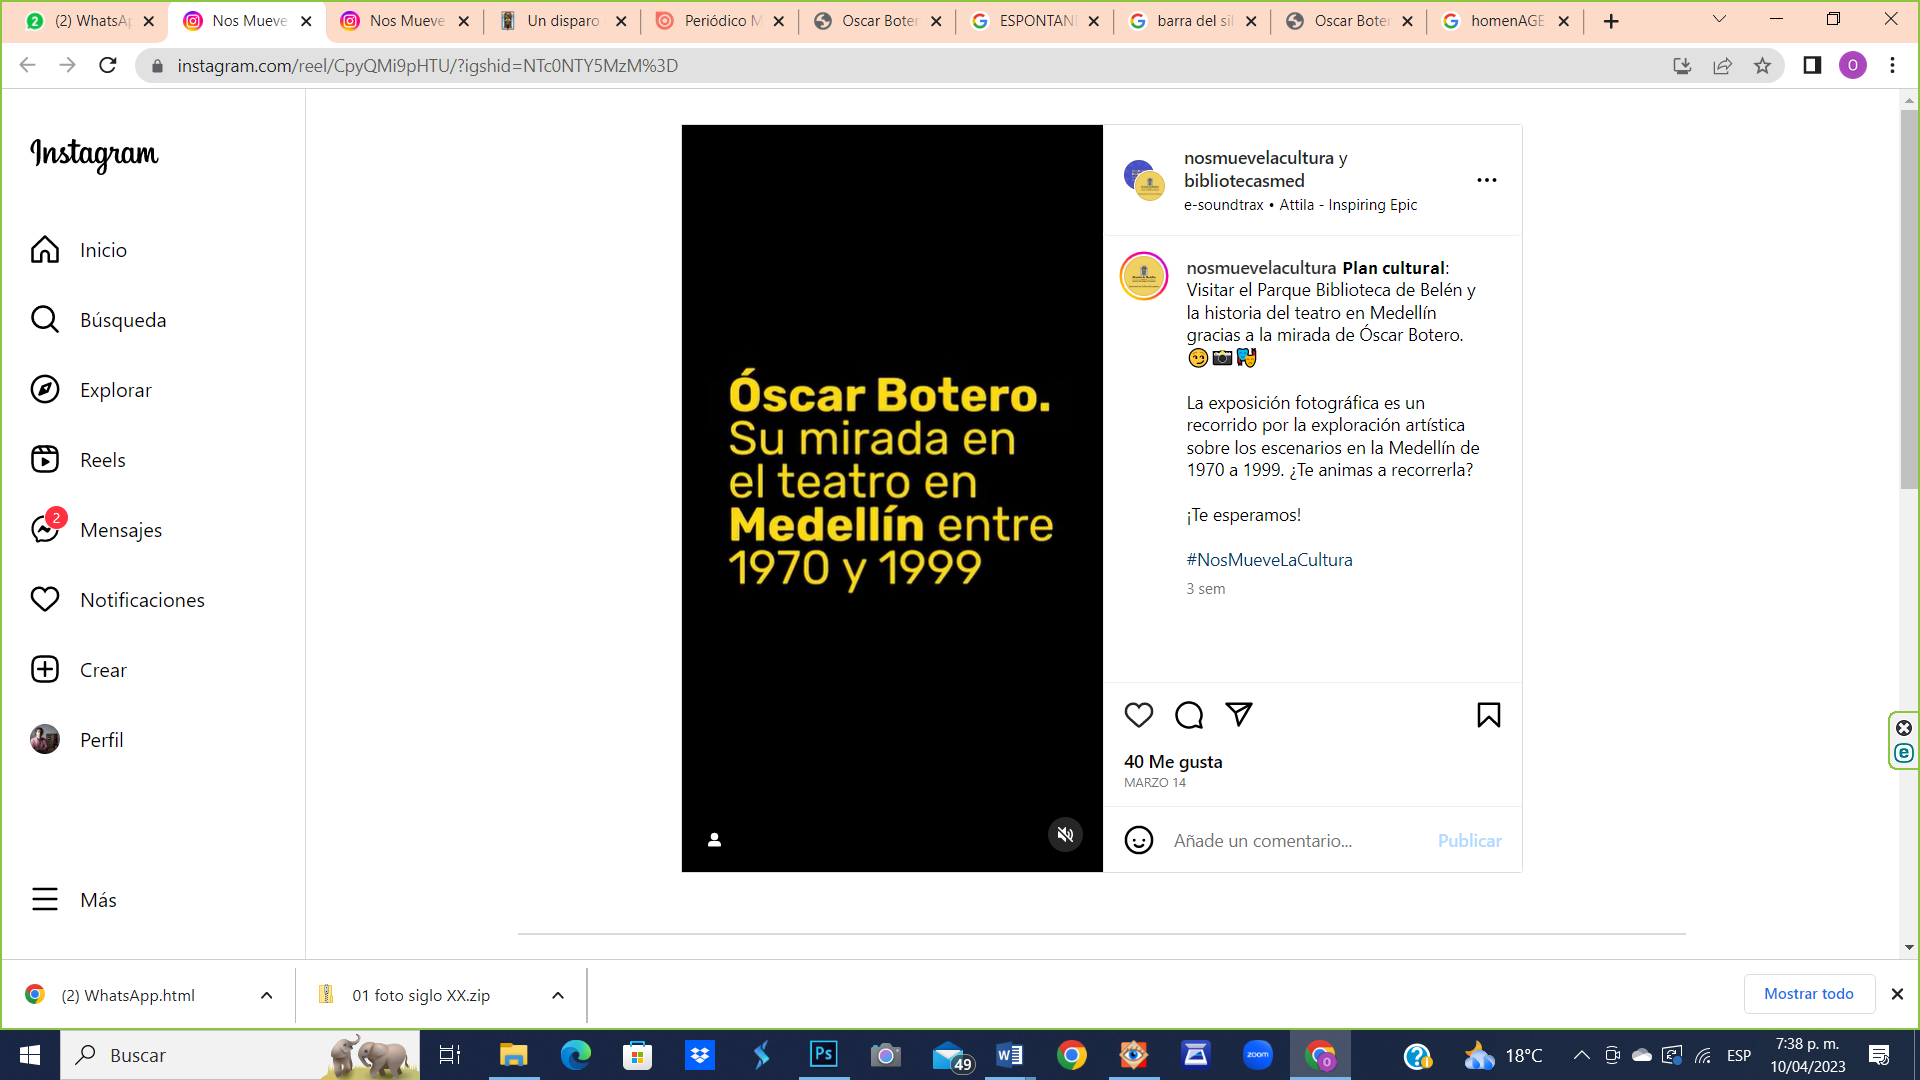
Task: Expand 01 foto siglo XX.zip options
Action: pyautogui.click(x=558, y=995)
